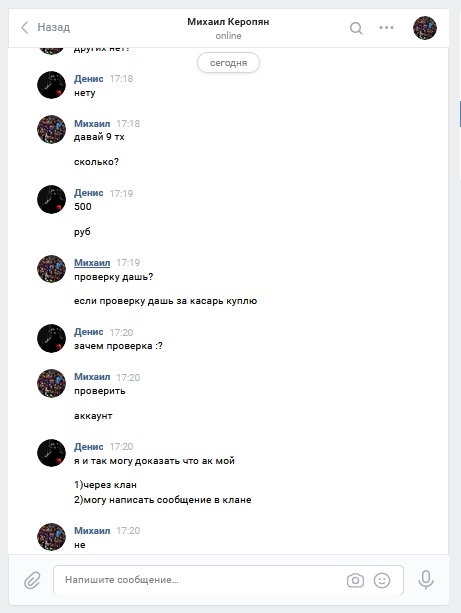461x613 pixels.
Task: Click the Михаил Керопян chat title
Action: pos(228,22)
